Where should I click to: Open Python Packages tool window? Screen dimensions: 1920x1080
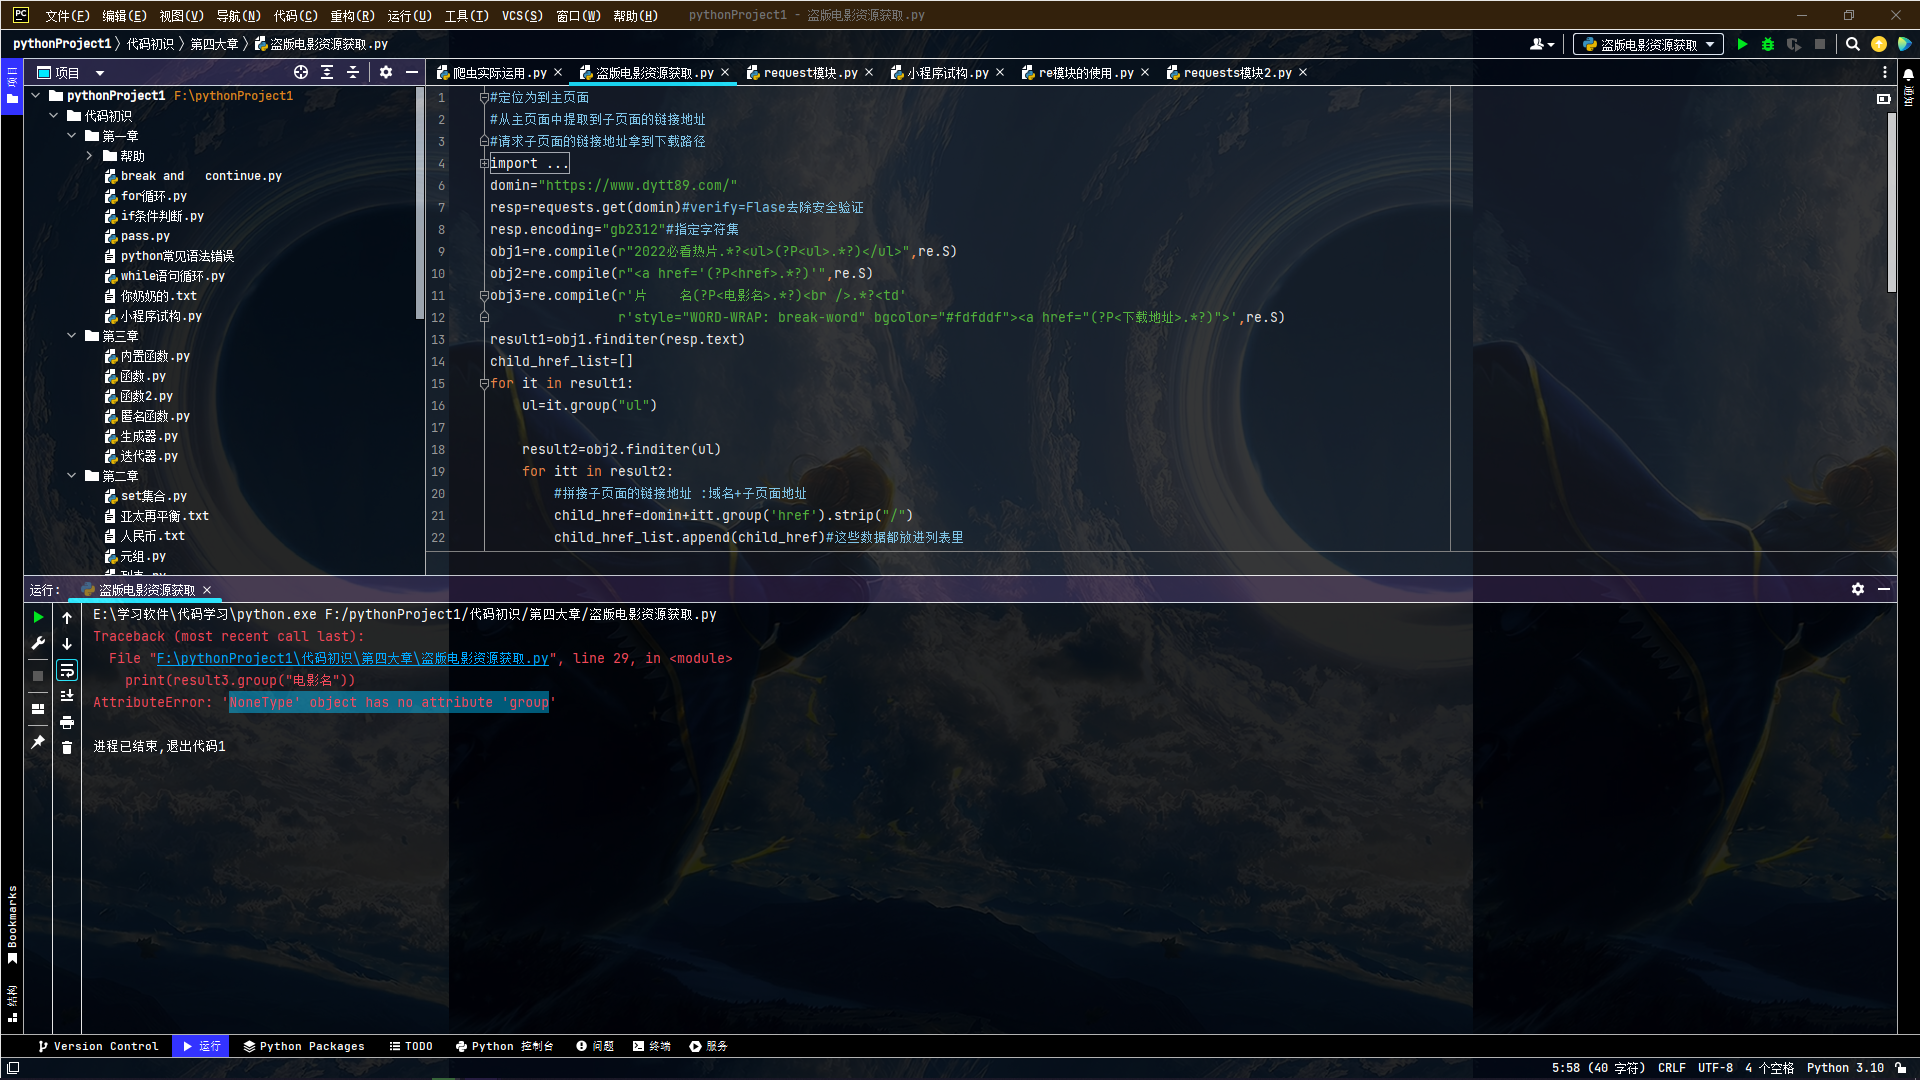303,1046
